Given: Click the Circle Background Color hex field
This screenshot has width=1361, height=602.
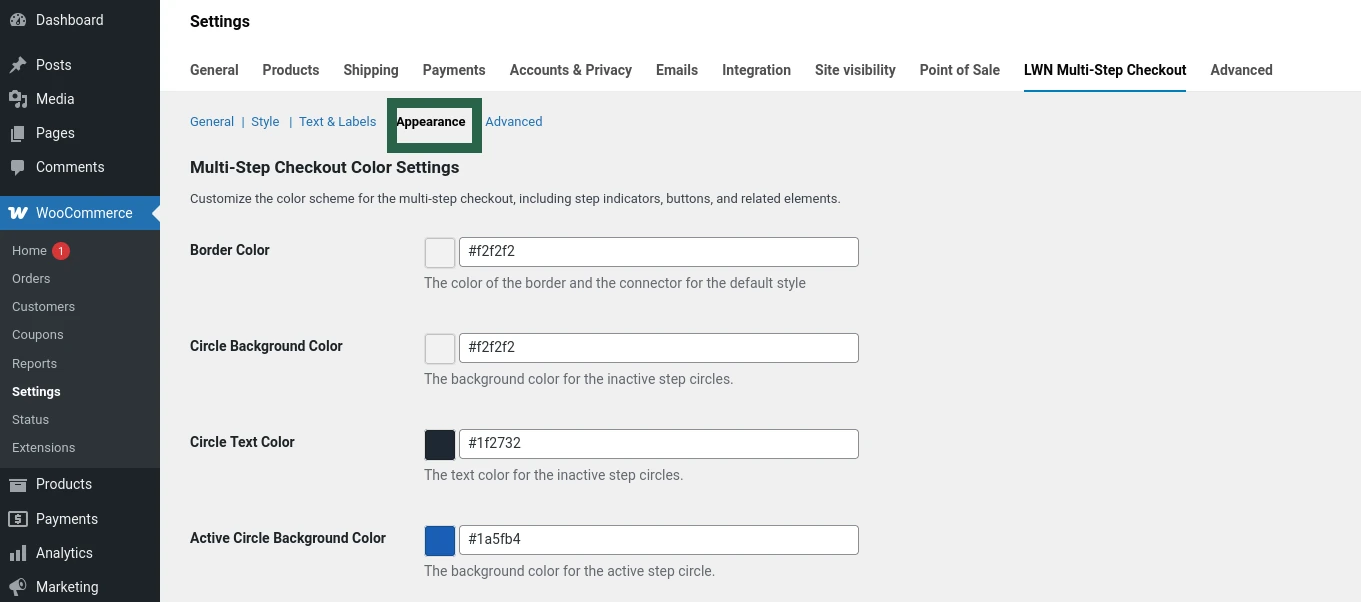Looking at the screenshot, I should tap(659, 348).
